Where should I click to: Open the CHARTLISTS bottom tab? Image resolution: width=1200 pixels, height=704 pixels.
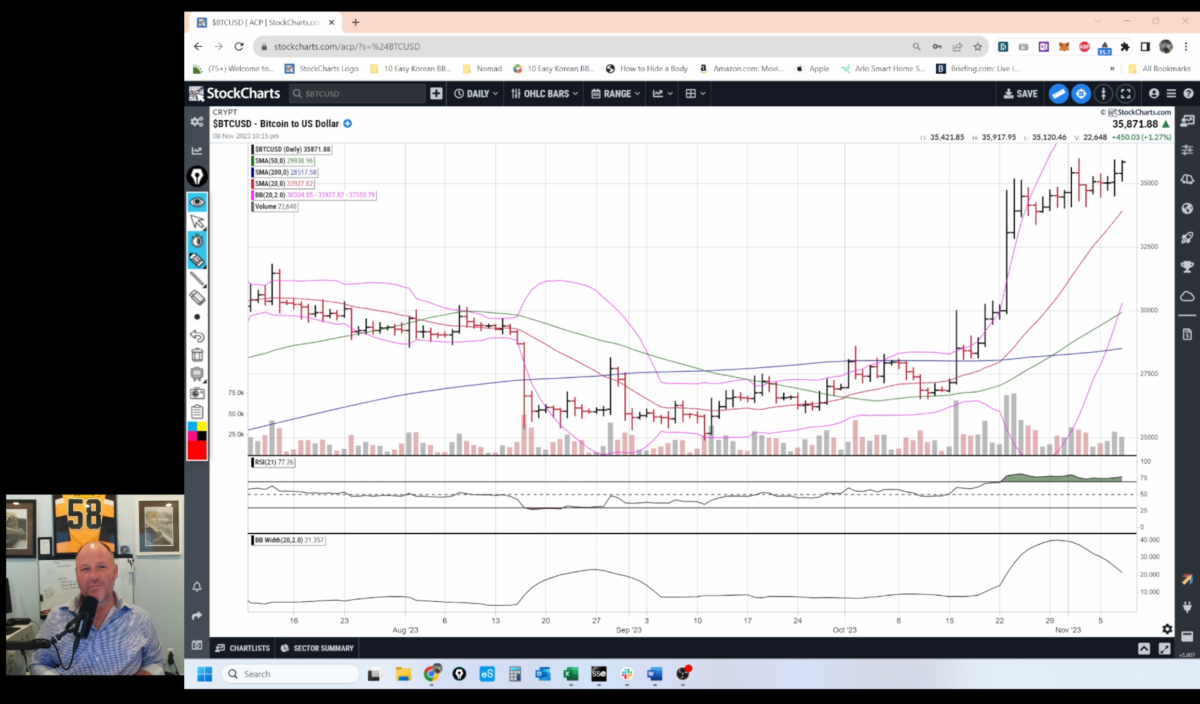coord(242,648)
